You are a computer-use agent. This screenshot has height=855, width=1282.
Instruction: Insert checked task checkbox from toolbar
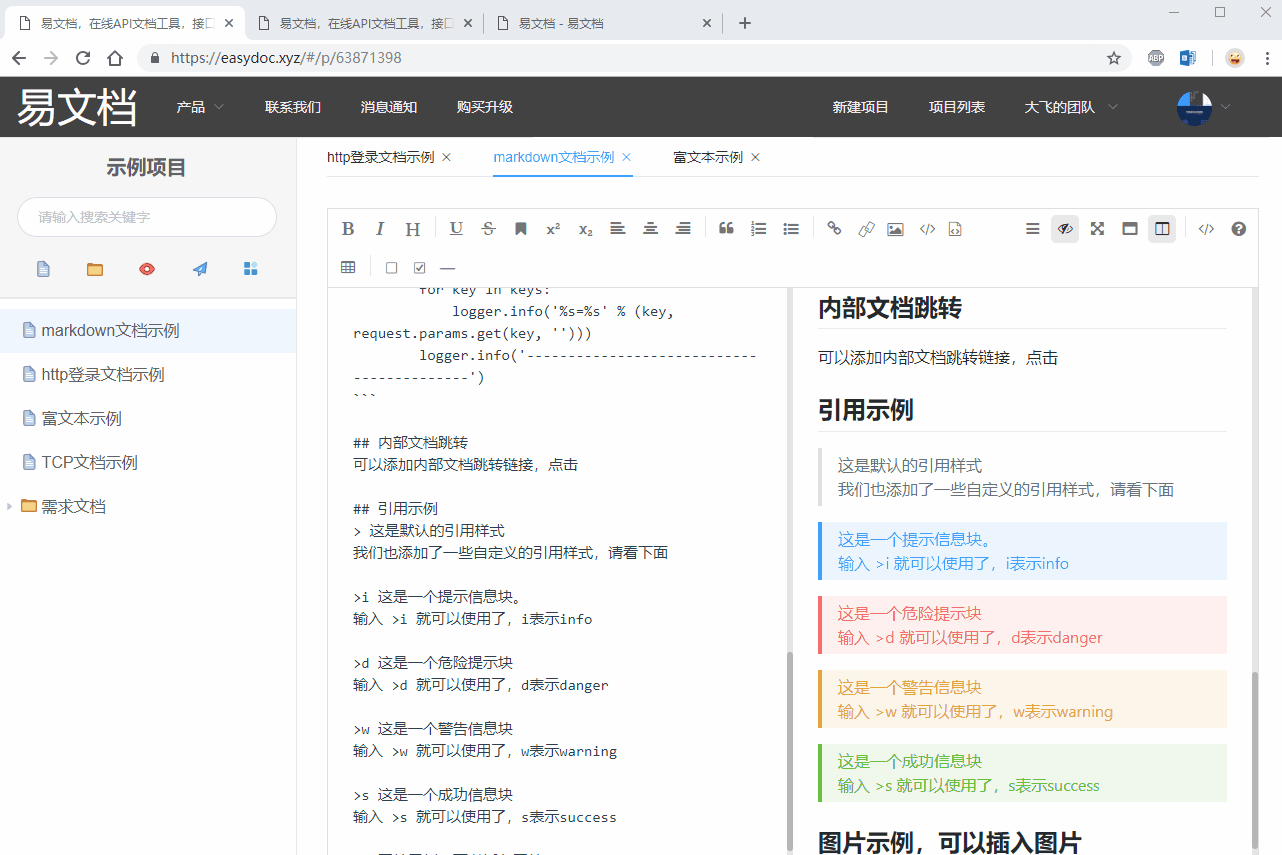click(x=419, y=267)
